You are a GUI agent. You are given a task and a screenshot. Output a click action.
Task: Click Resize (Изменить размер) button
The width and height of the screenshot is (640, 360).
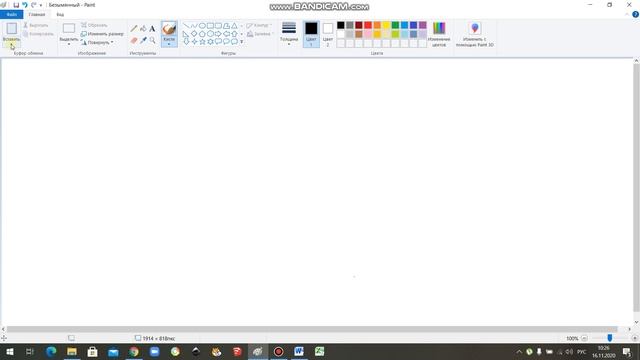click(x=102, y=34)
